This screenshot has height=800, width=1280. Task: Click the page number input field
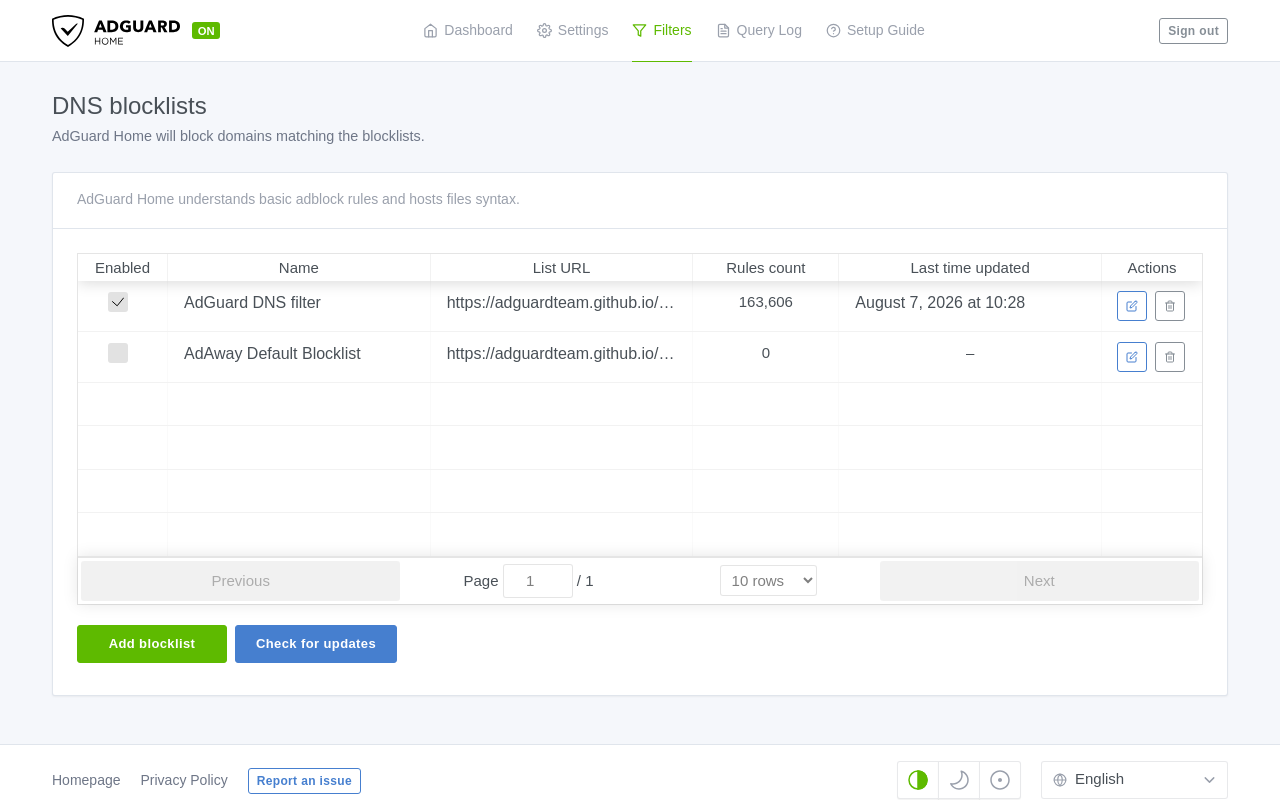(x=538, y=581)
